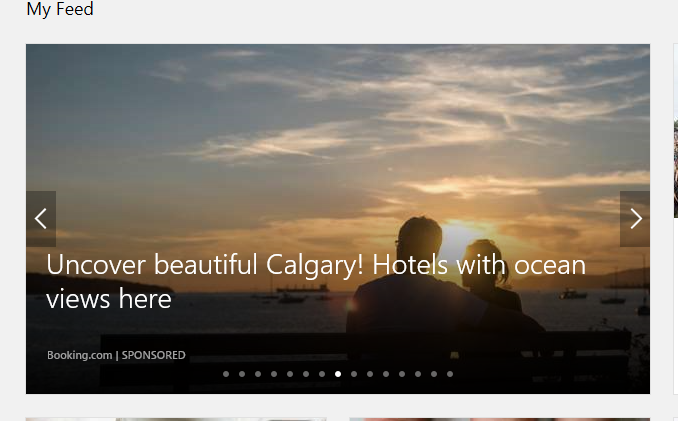Screen dimensions: 678x421
Task: Jump to the second carousel dot
Action: pyautogui.click(x=242, y=374)
